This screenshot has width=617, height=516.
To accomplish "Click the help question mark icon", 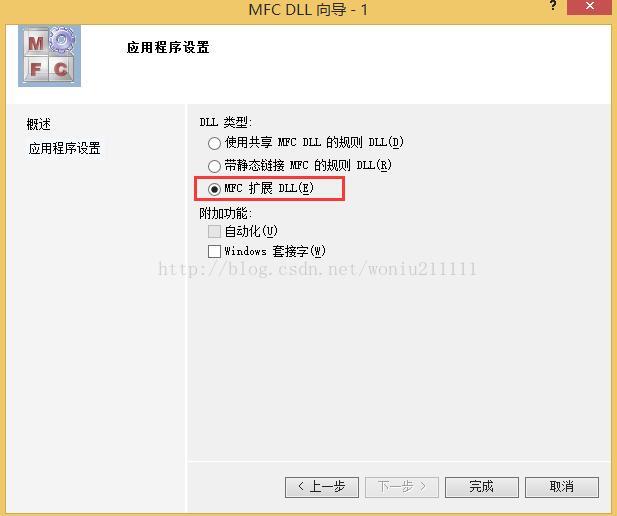I will (x=553, y=6).
